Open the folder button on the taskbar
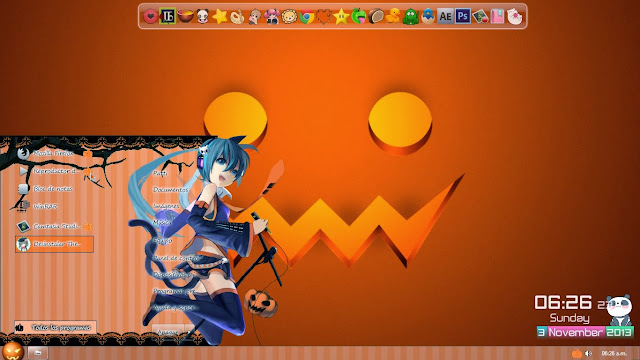Screen dimensions: 640x360 (x=38, y=353)
